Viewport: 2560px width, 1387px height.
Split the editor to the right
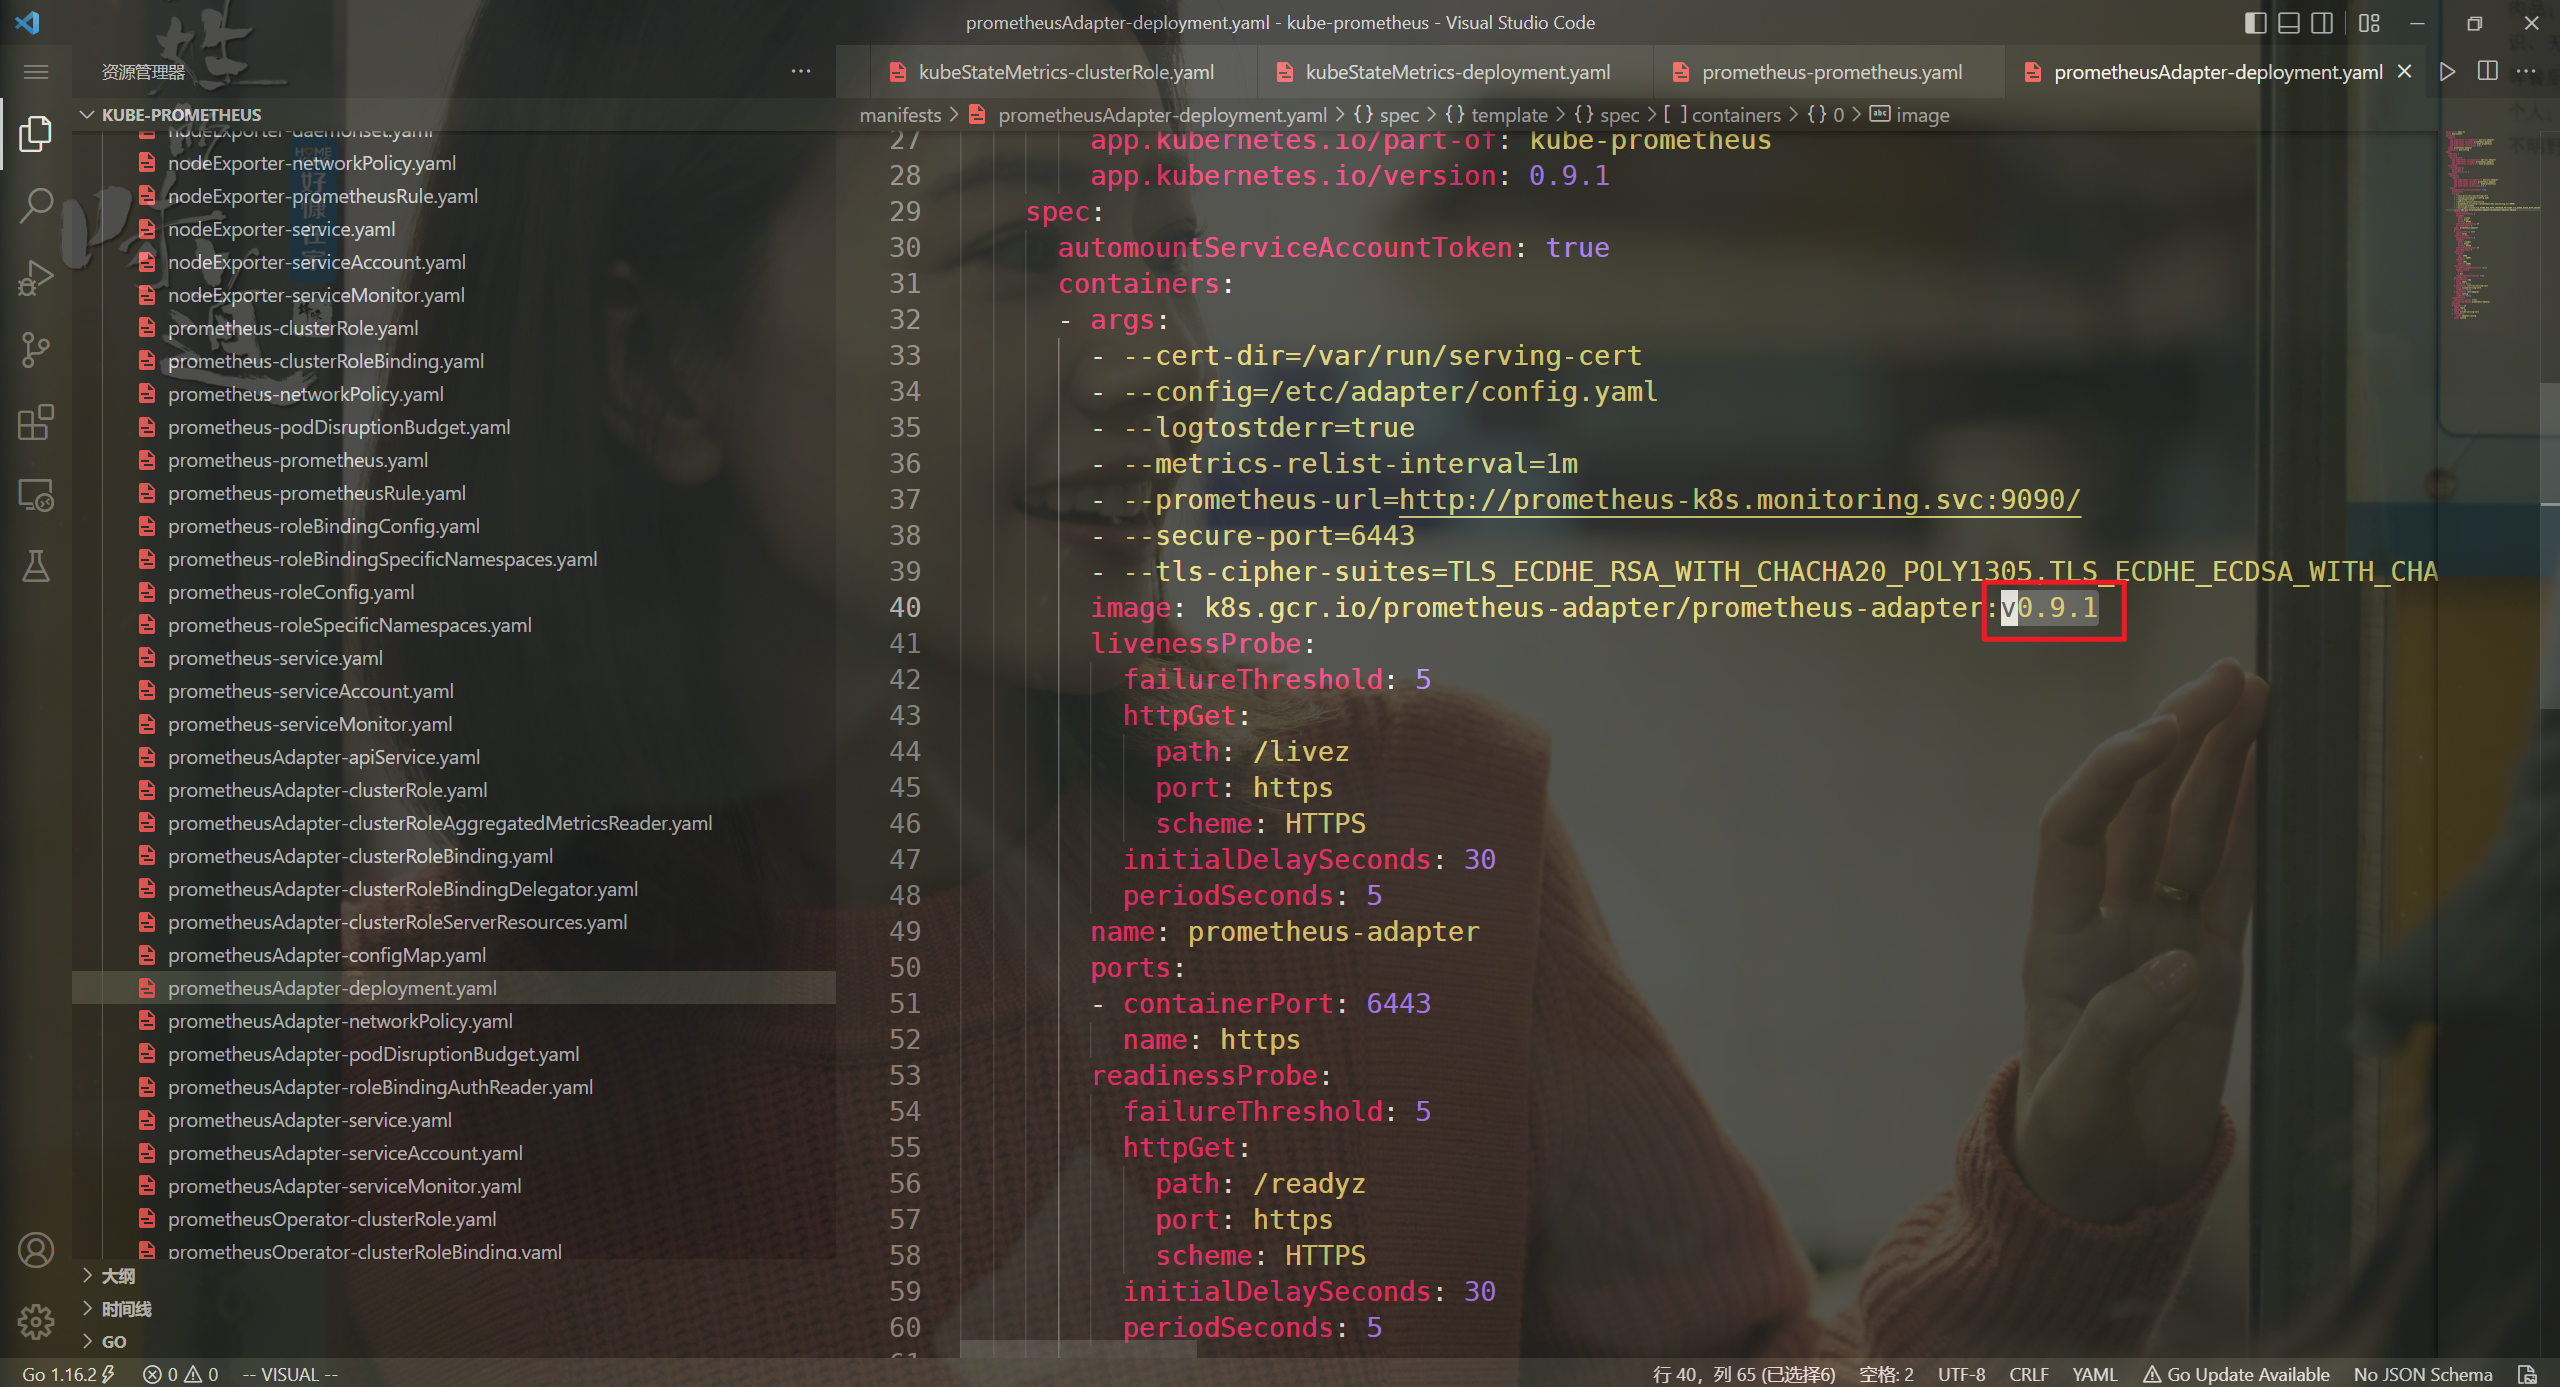tap(2487, 72)
